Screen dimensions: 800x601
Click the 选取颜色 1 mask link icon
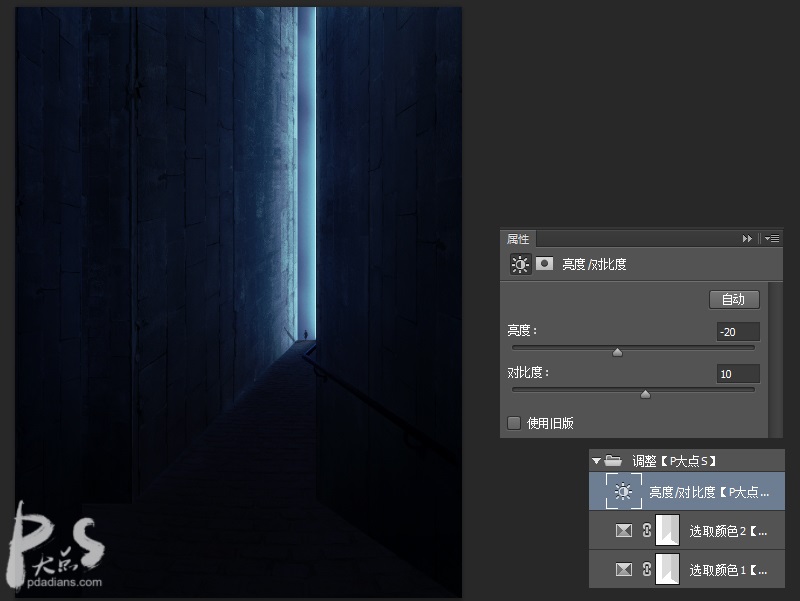pyautogui.click(x=646, y=569)
